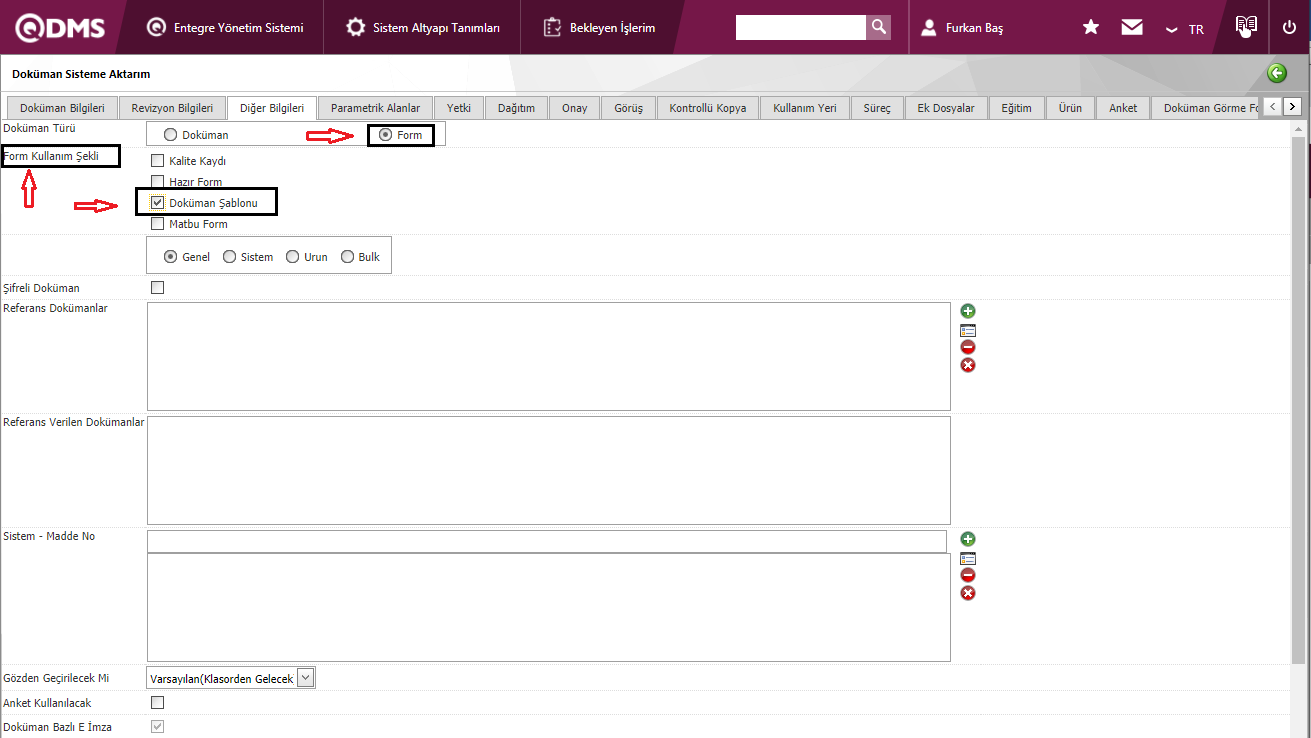The width and height of the screenshot is (1311, 738).
Task: Open the Sistem Altyapı Tanımları menu
Action: (423, 28)
